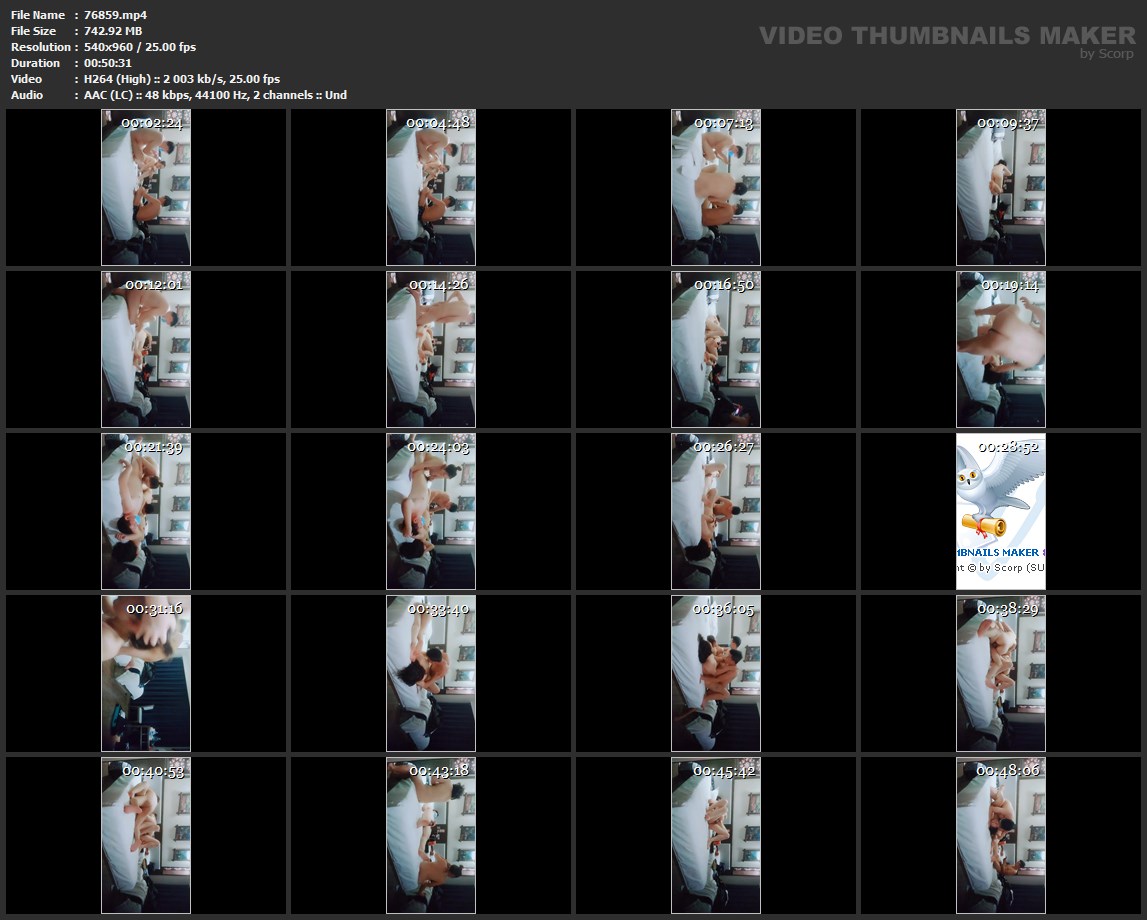The image size is (1147, 920).
Task: Click the Video codec H264 info line
Action: tap(182, 79)
